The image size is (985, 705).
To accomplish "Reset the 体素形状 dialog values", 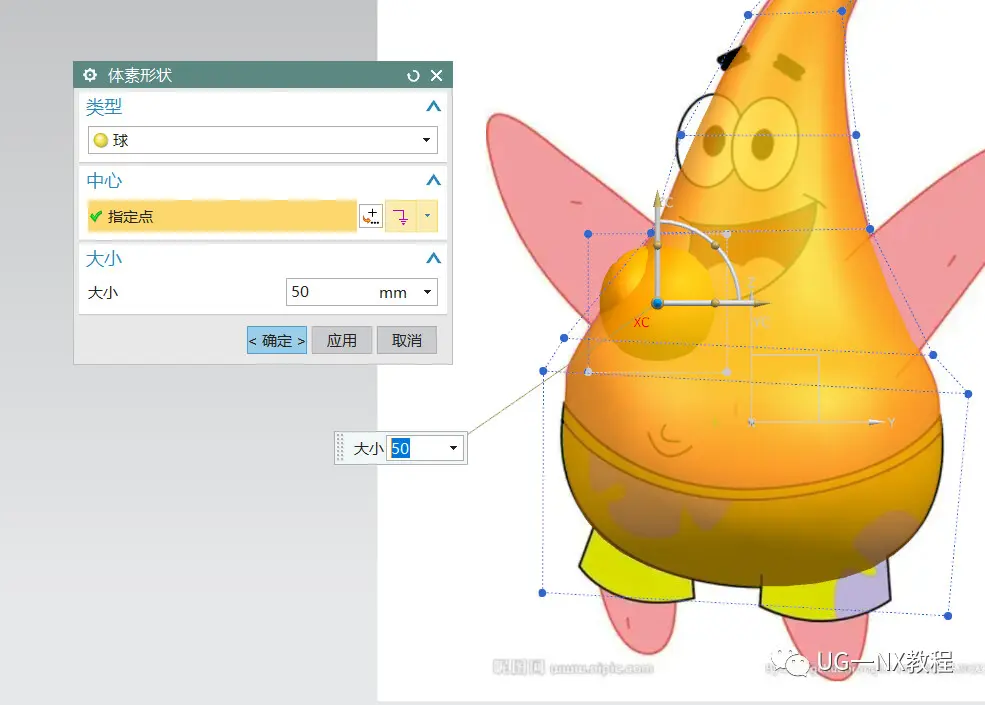I will (413, 76).
